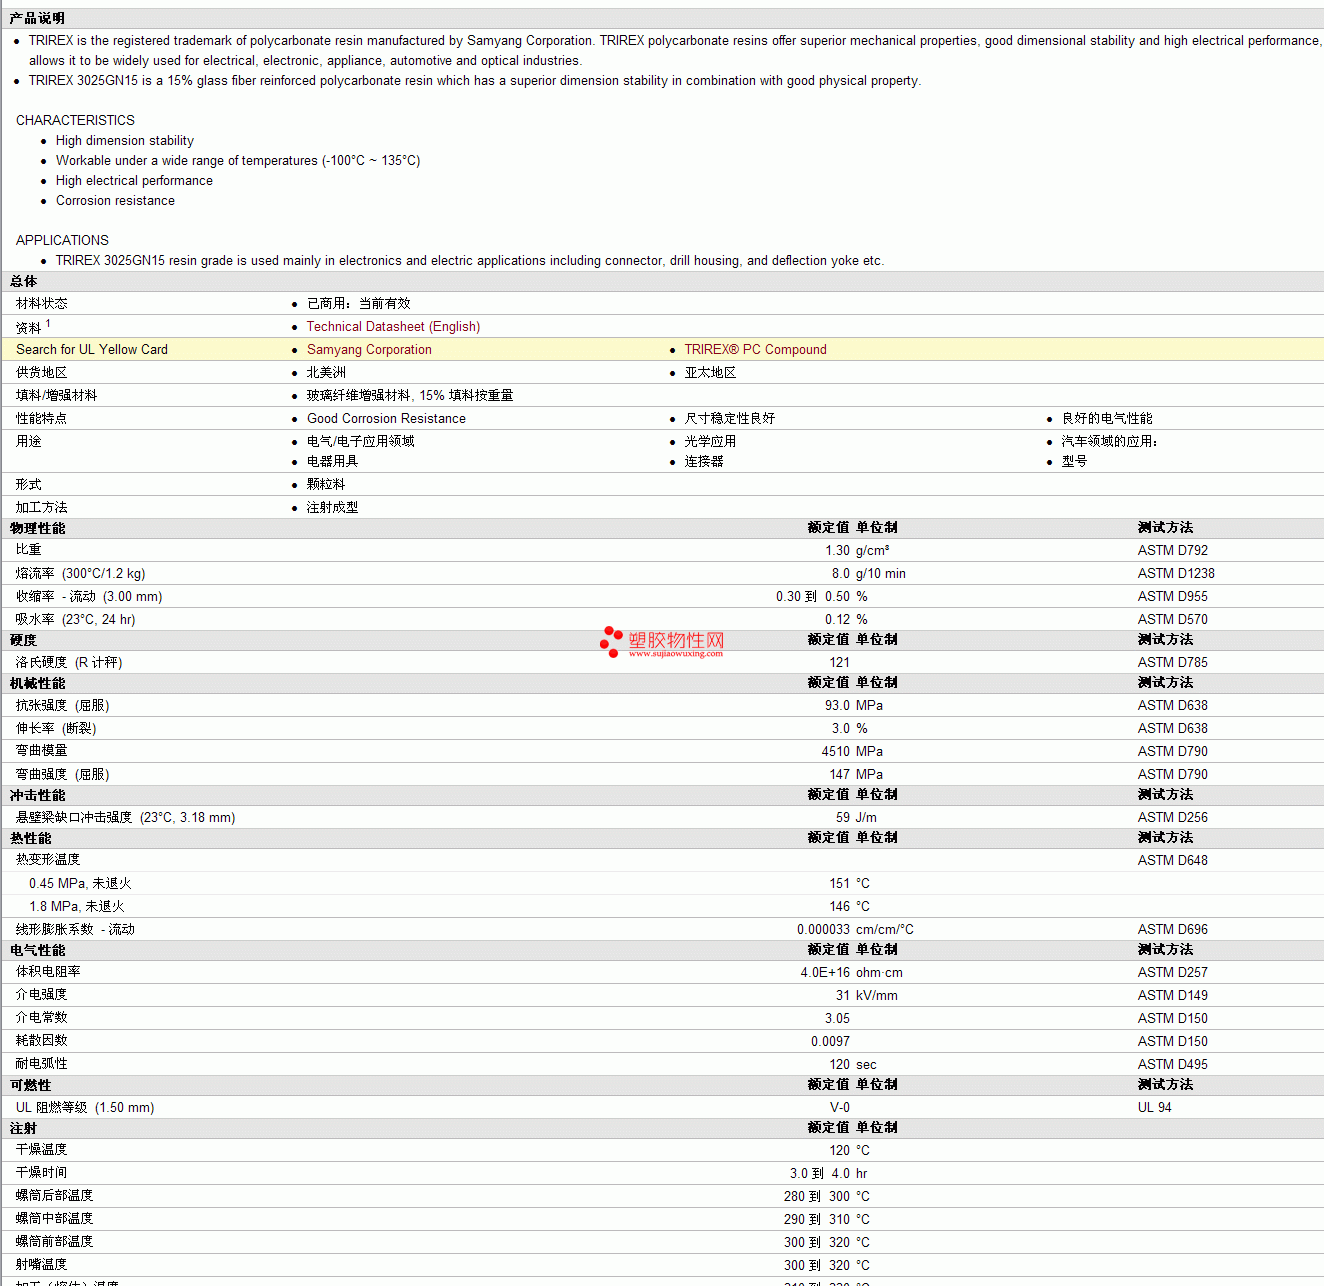Click the 电气性能 section header
Screen dimensions: 1324x1286
click(37, 951)
